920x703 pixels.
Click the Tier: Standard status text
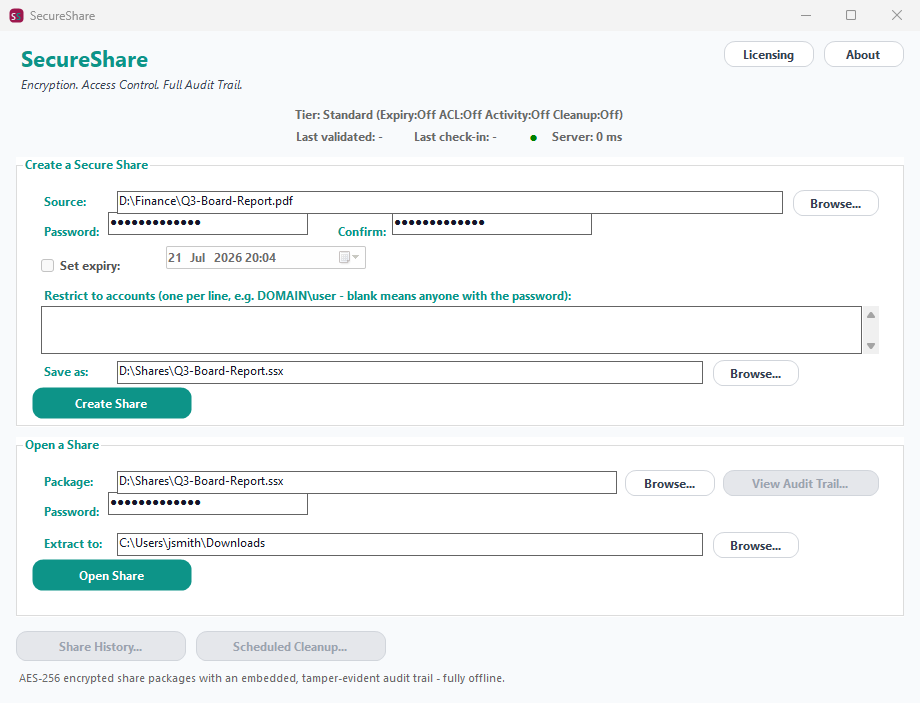point(459,115)
